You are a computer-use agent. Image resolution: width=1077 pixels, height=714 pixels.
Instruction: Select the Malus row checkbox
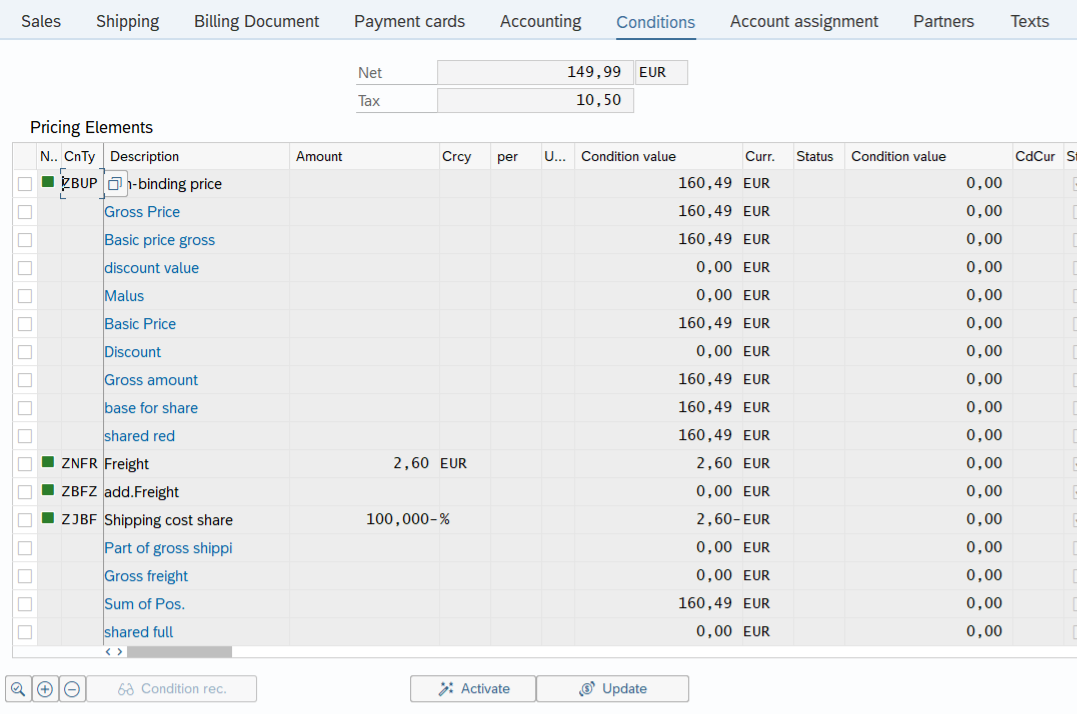pos(25,297)
